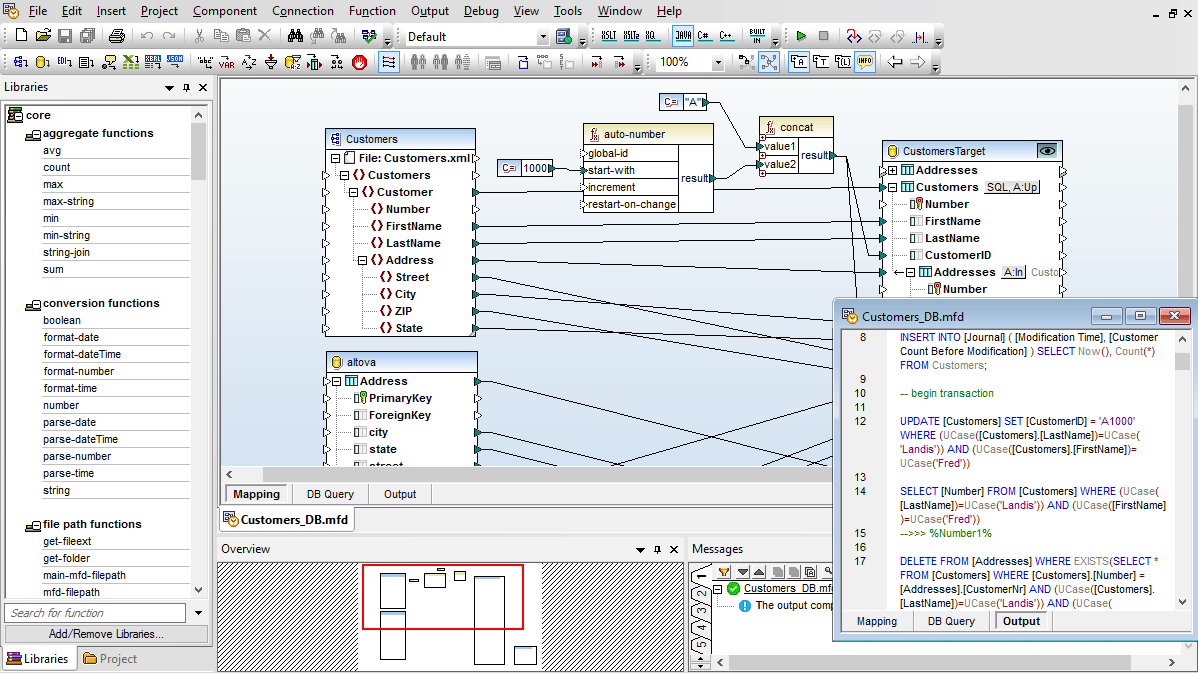
Task: Select the JAVA code generation button
Action: click(682, 36)
